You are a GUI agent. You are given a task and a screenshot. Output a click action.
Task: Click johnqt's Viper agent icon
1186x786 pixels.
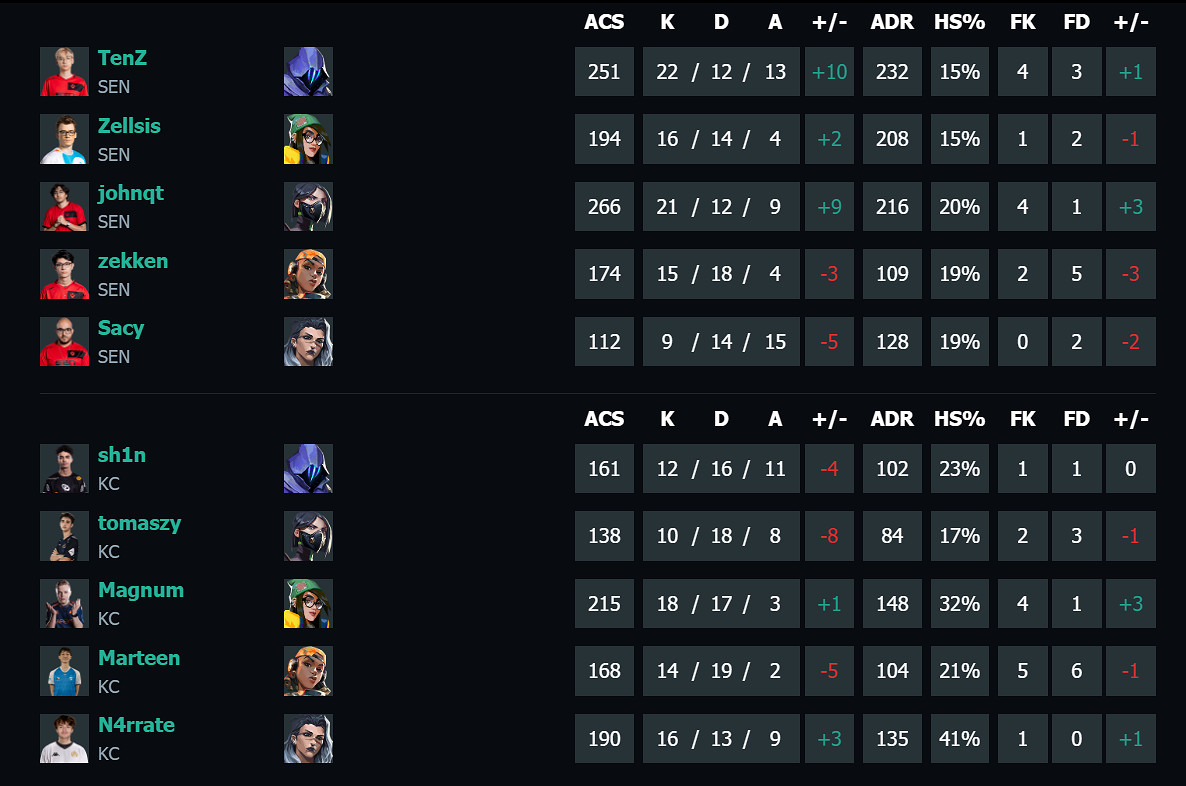click(308, 207)
